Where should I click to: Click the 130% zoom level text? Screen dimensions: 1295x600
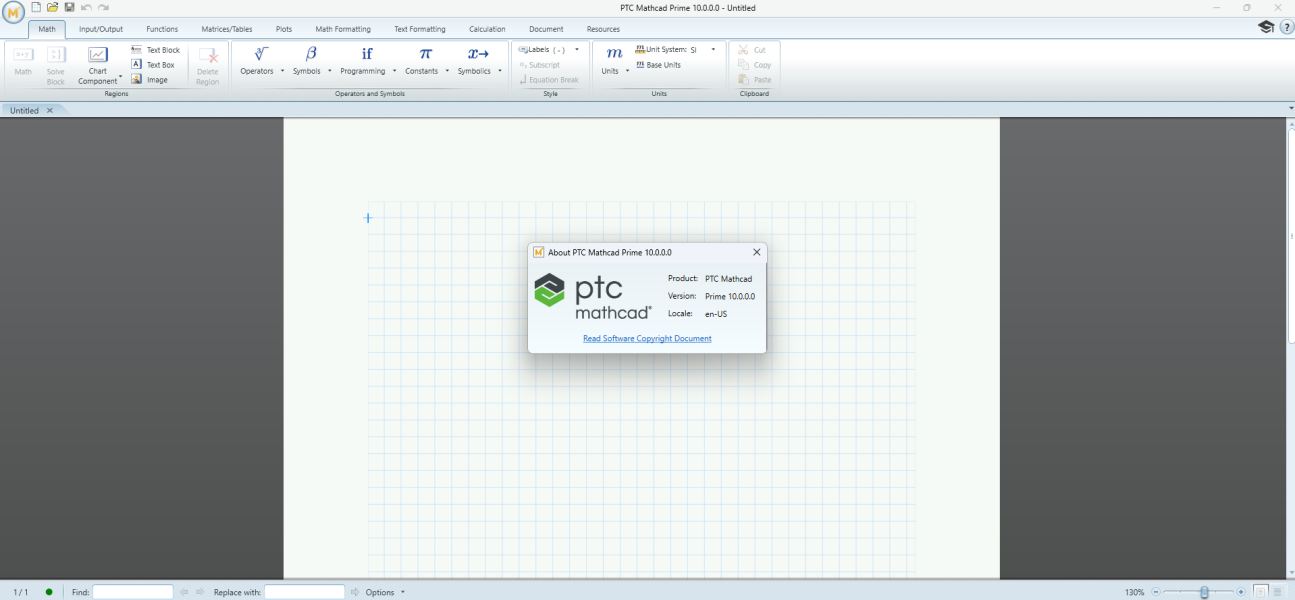pos(1134,592)
